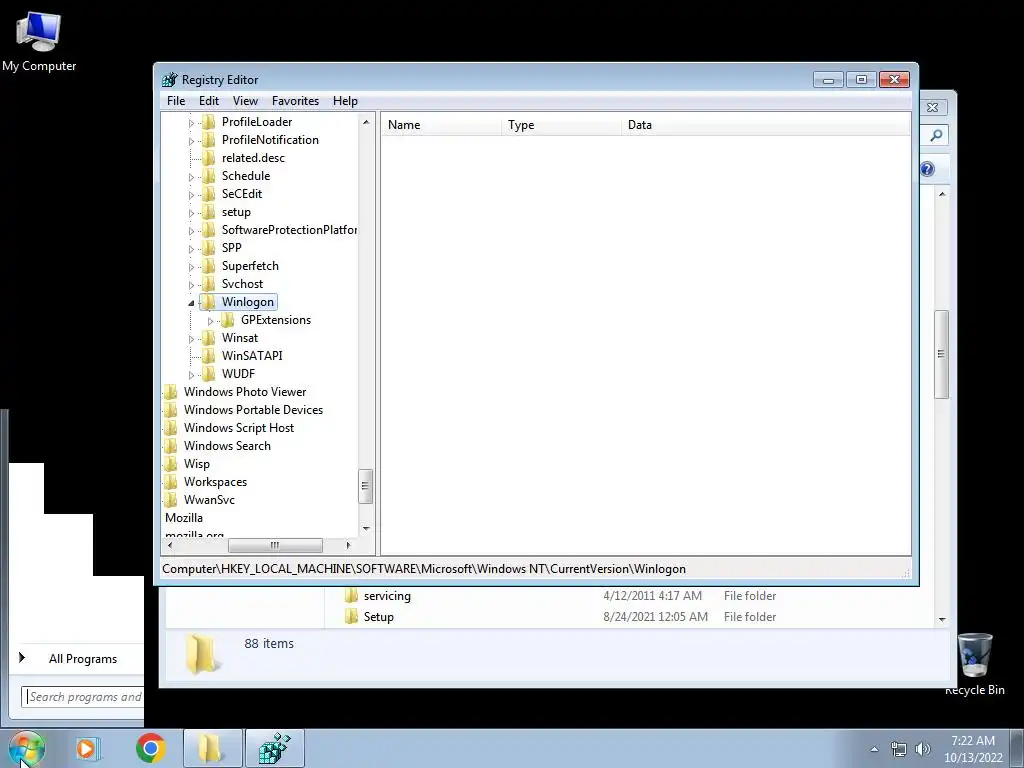Image resolution: width=1024 pixels, height=768 pixels.
Task: Click tree pane horizontal scroll left arrow
Action: tap(170, 545)
